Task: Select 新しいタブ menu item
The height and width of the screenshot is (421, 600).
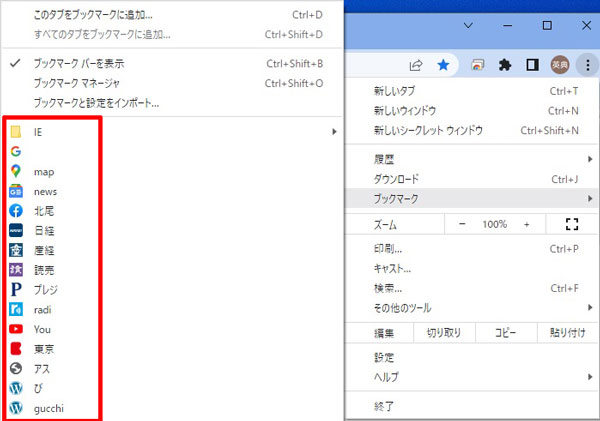Action: coord(471,91)
